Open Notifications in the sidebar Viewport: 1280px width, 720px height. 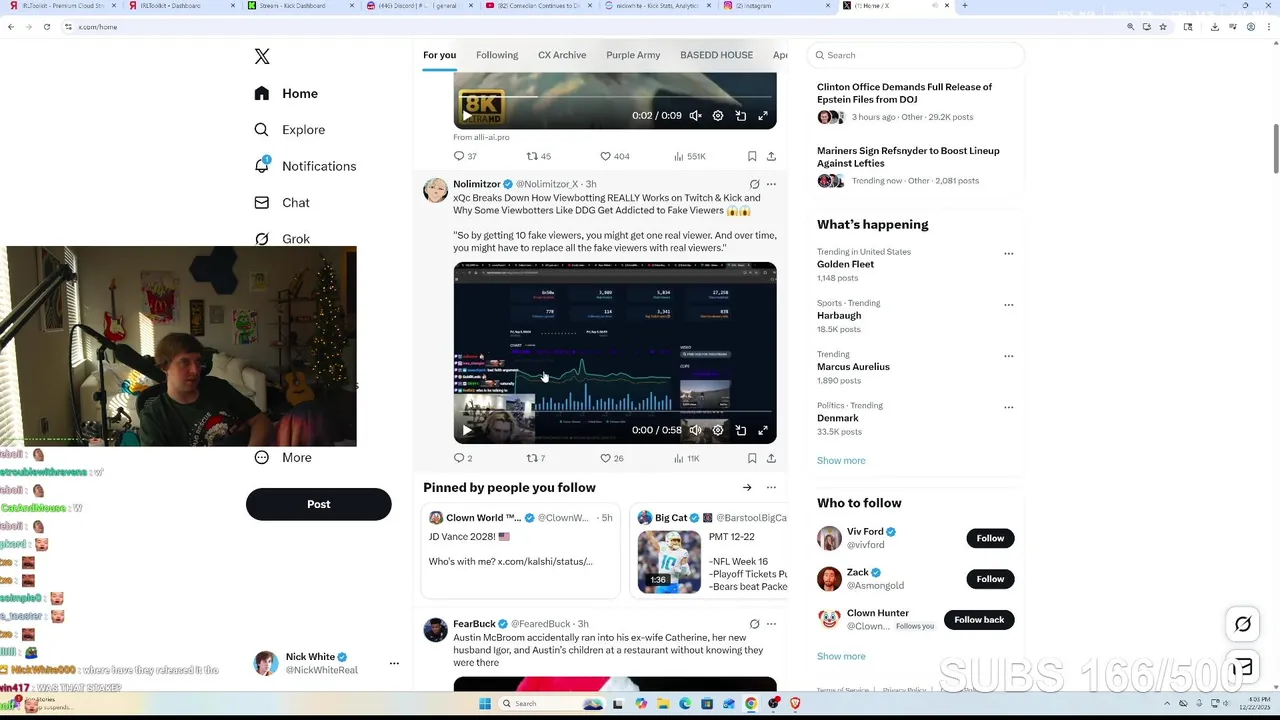tap(305, 166)
